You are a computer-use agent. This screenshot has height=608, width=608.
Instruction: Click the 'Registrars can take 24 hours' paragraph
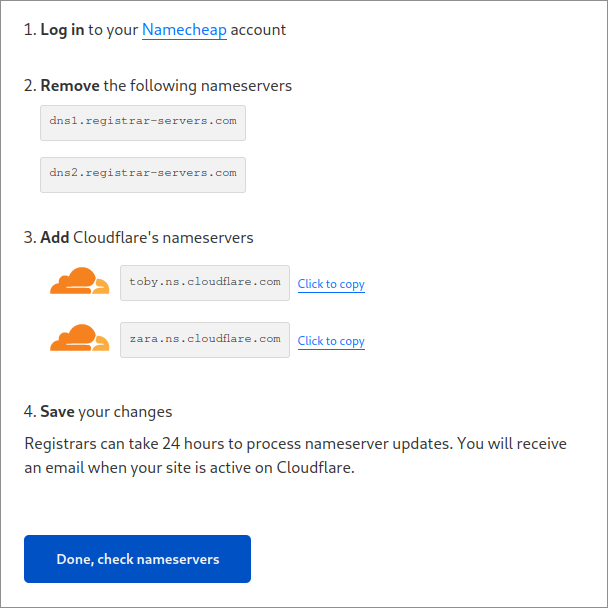click(x=295, y=455)
